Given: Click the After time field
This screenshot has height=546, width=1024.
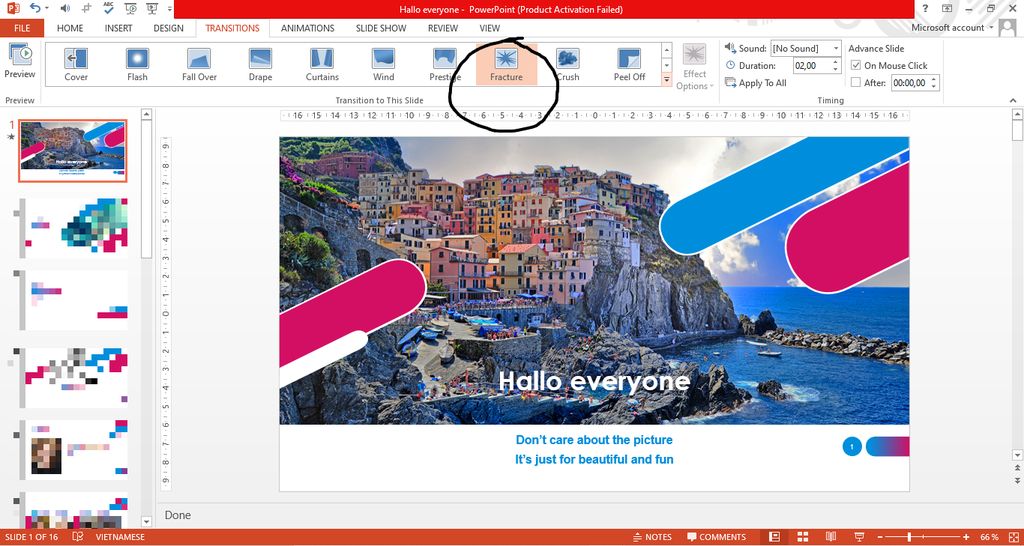Looking at the screenshot, I should [911, 83].
